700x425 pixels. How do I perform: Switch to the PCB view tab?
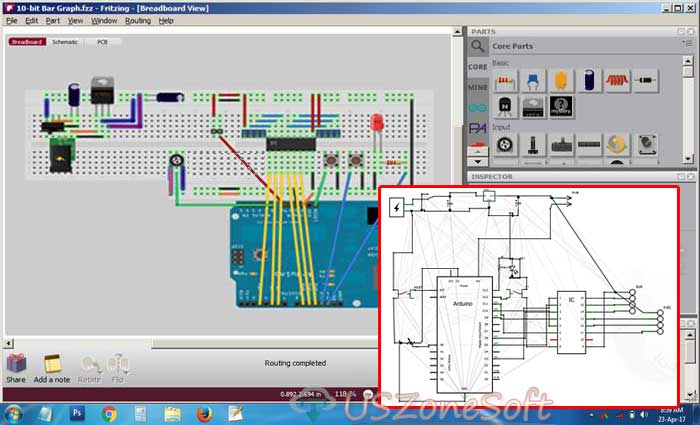(x=102, y=42)
